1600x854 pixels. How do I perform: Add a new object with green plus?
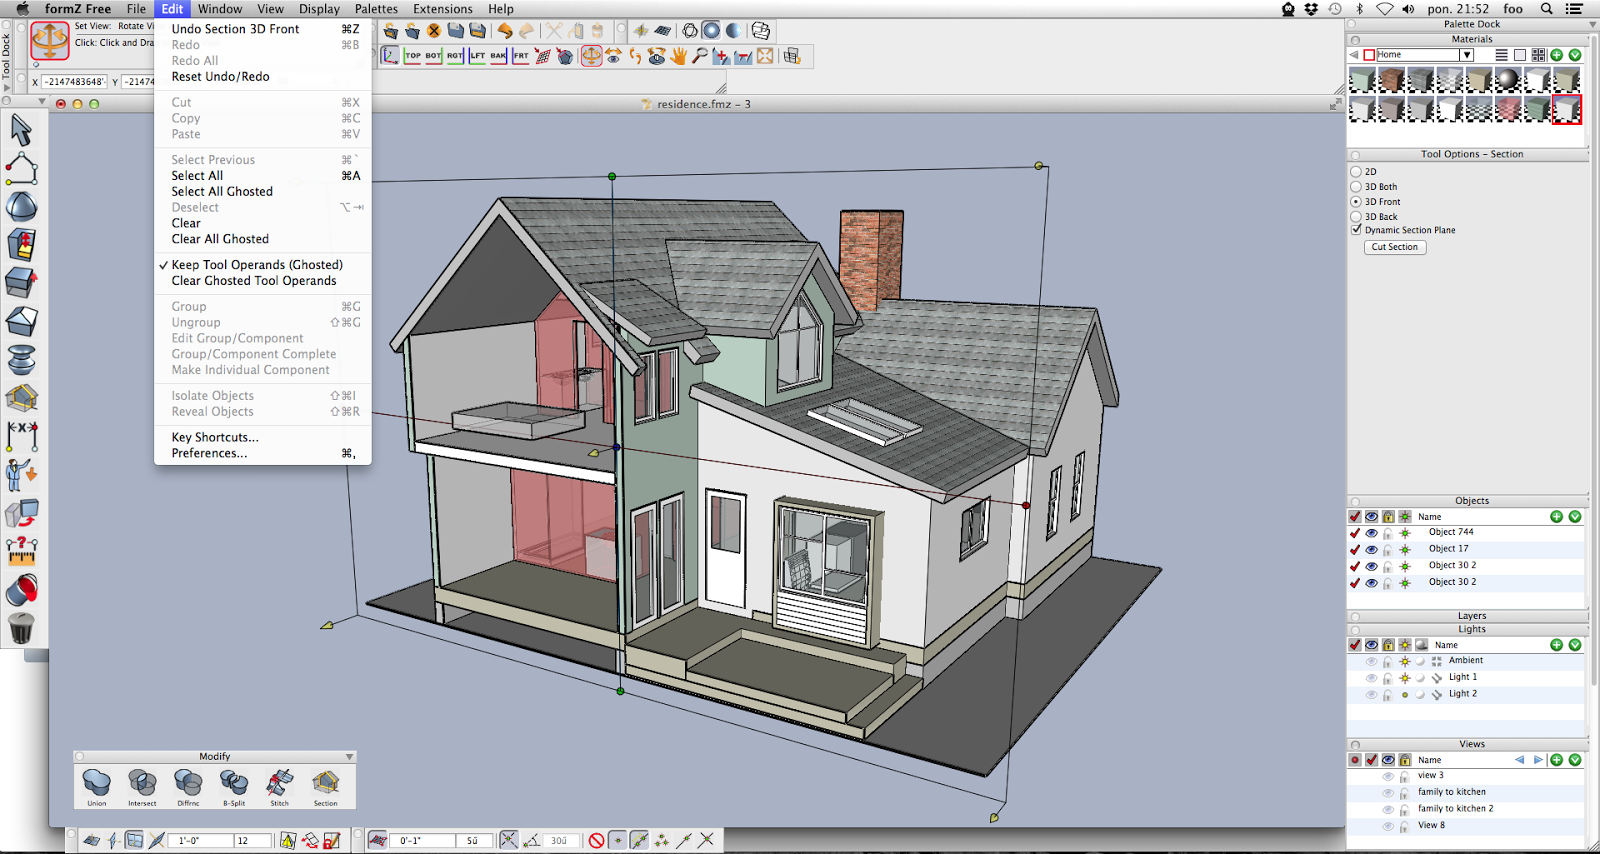pos(1557,517)
